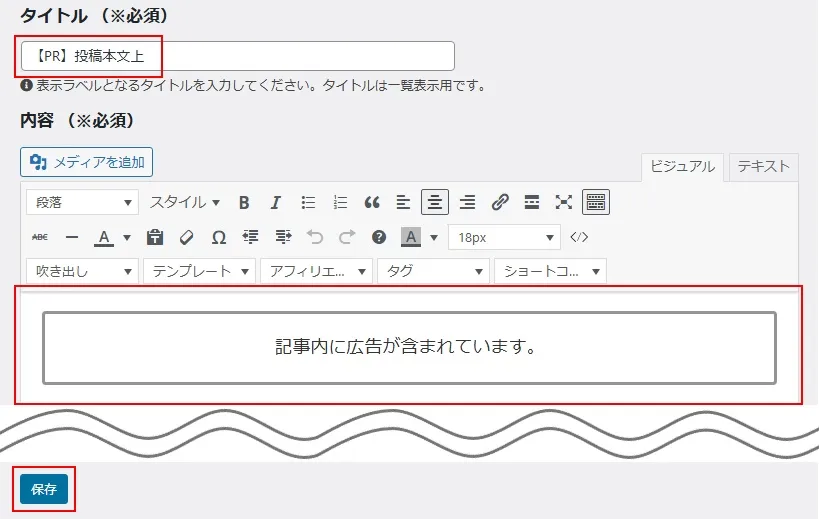Toggle bold formatting in the editor
Image resolution: width=819 pixels, height=519 pixels.
pos(244,202)
